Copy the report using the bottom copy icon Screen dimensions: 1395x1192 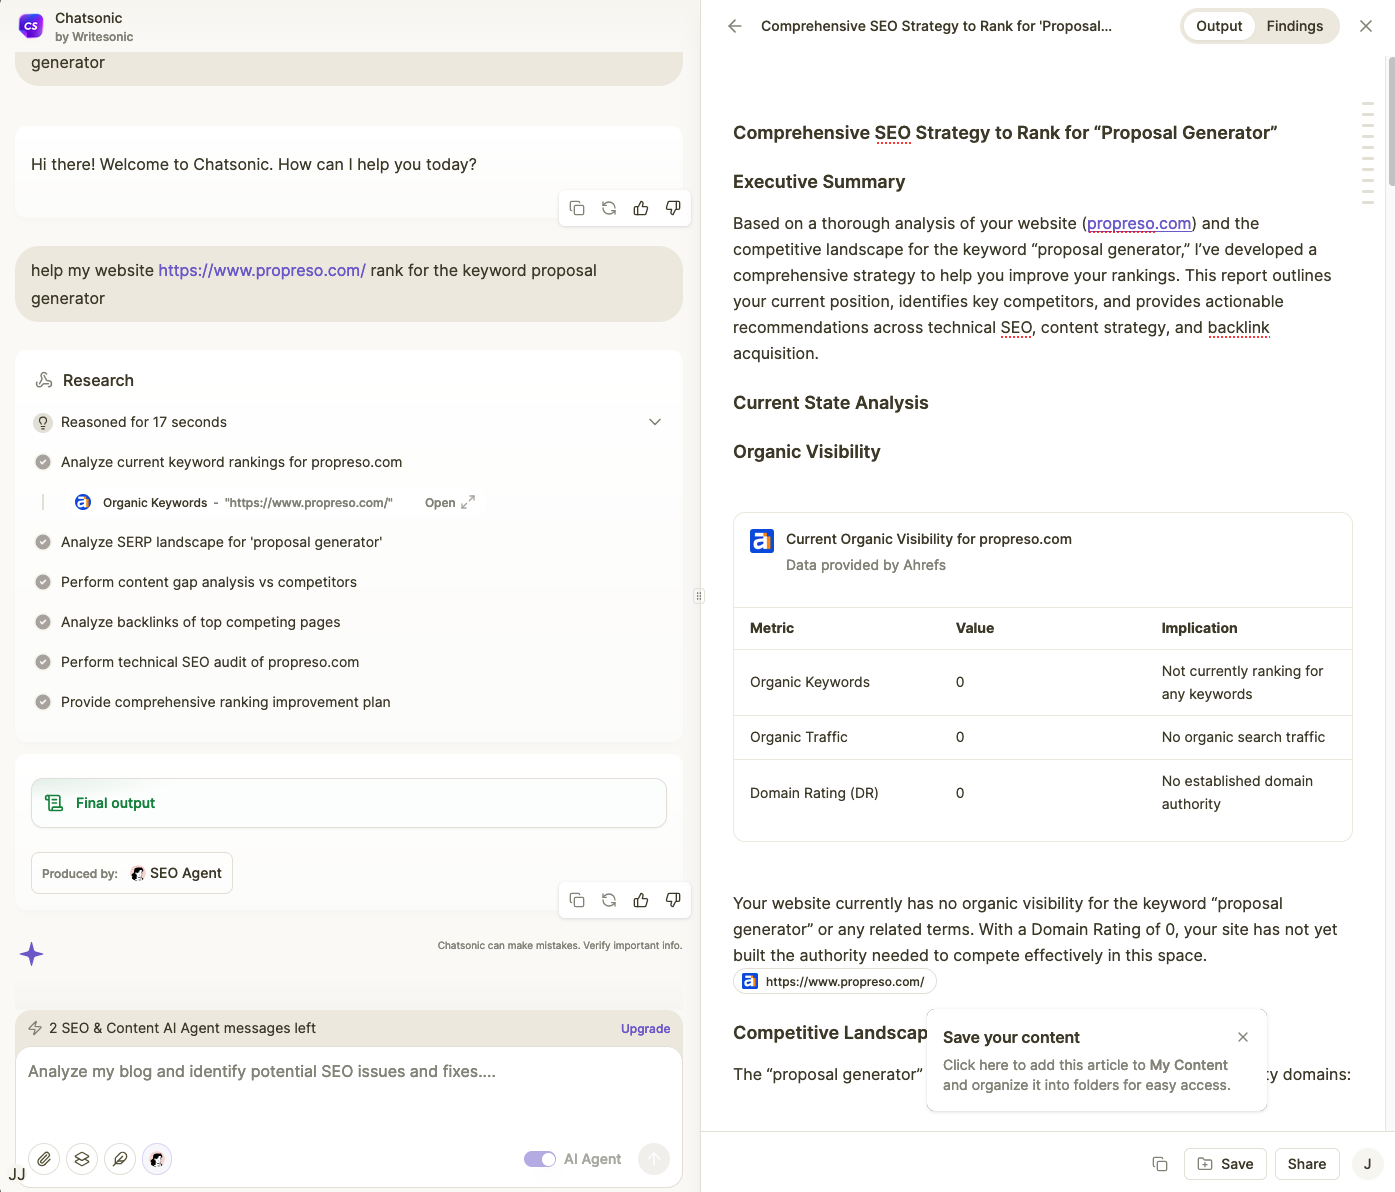(x=1160, y=1164)
